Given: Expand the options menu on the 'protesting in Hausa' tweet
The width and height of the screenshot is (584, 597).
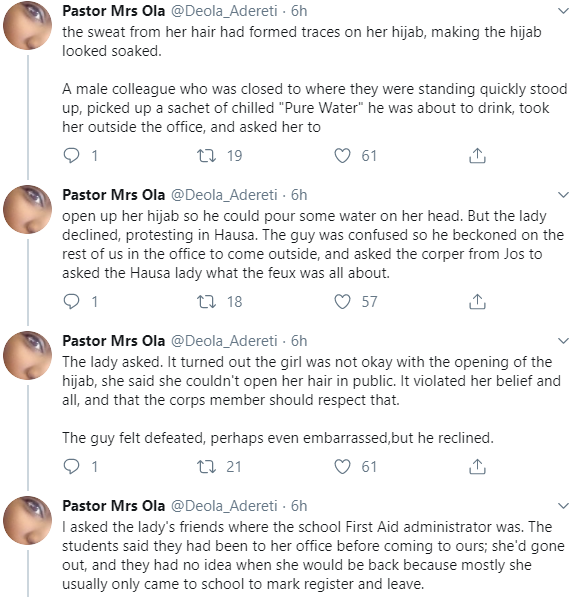Looking at the screenshot, I should click(x=563, y=195).
